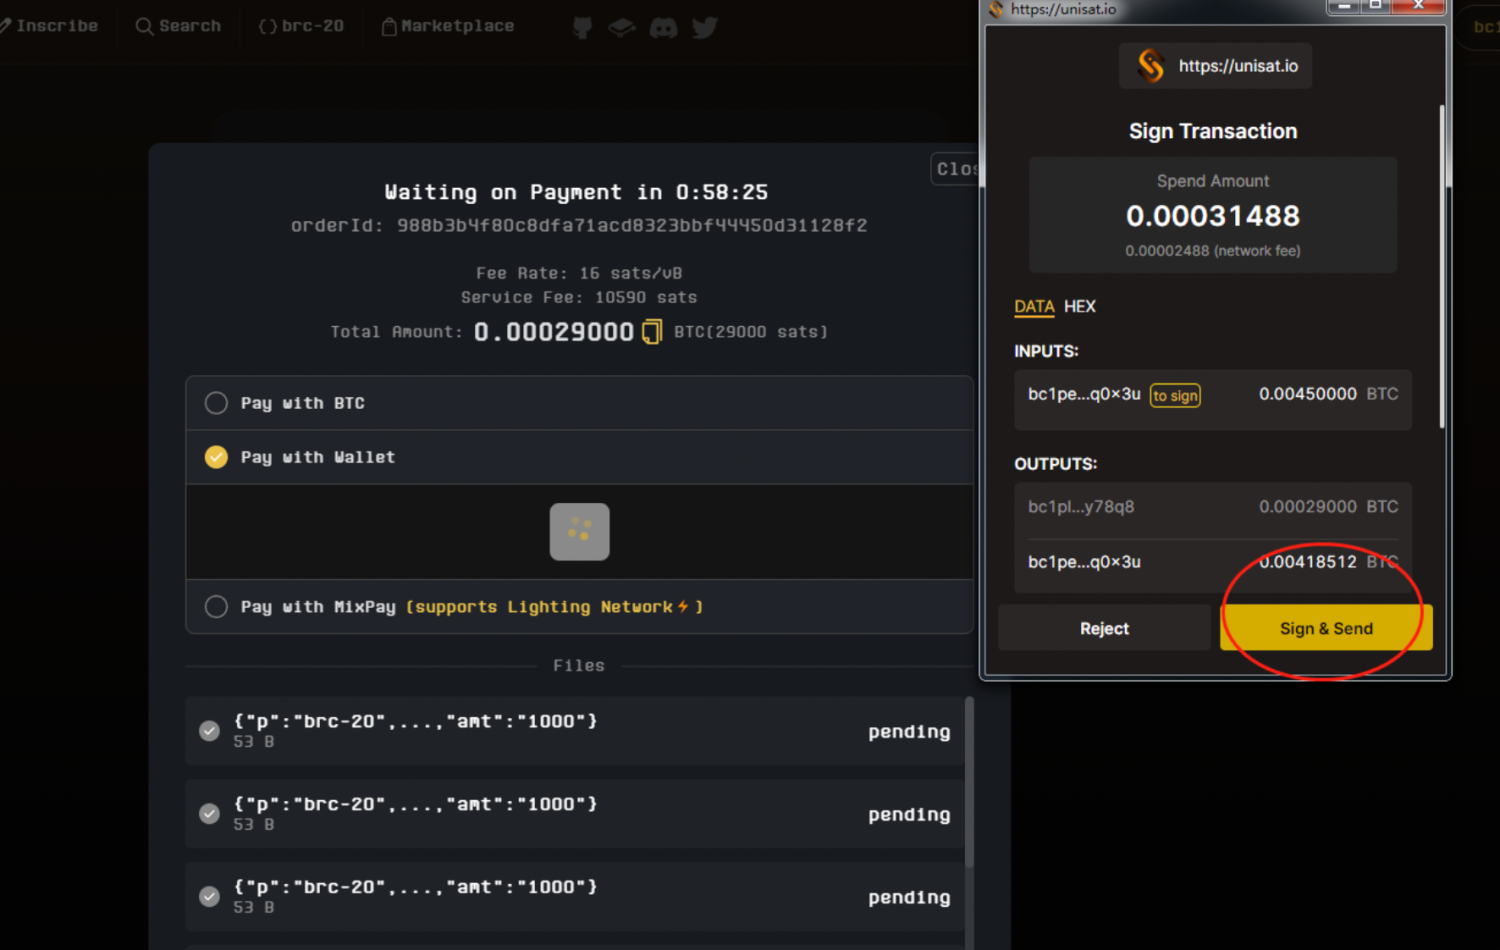Click the orderId value text

coord(632,226)
